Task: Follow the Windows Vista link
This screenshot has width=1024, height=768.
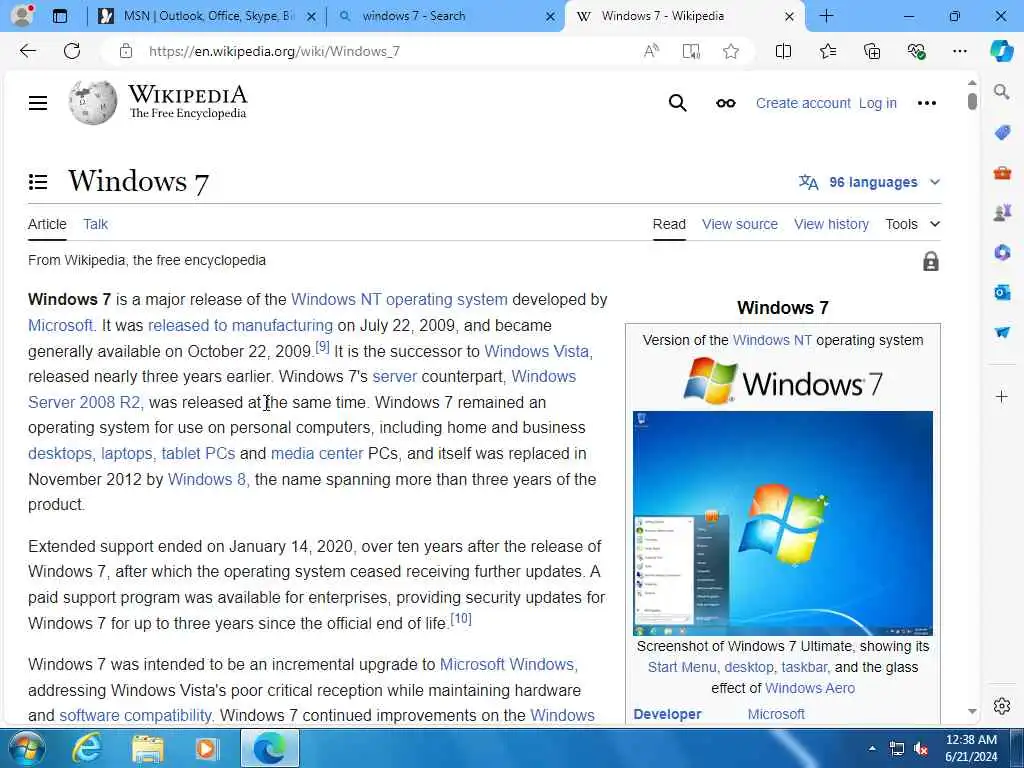Action: [538, 351]
